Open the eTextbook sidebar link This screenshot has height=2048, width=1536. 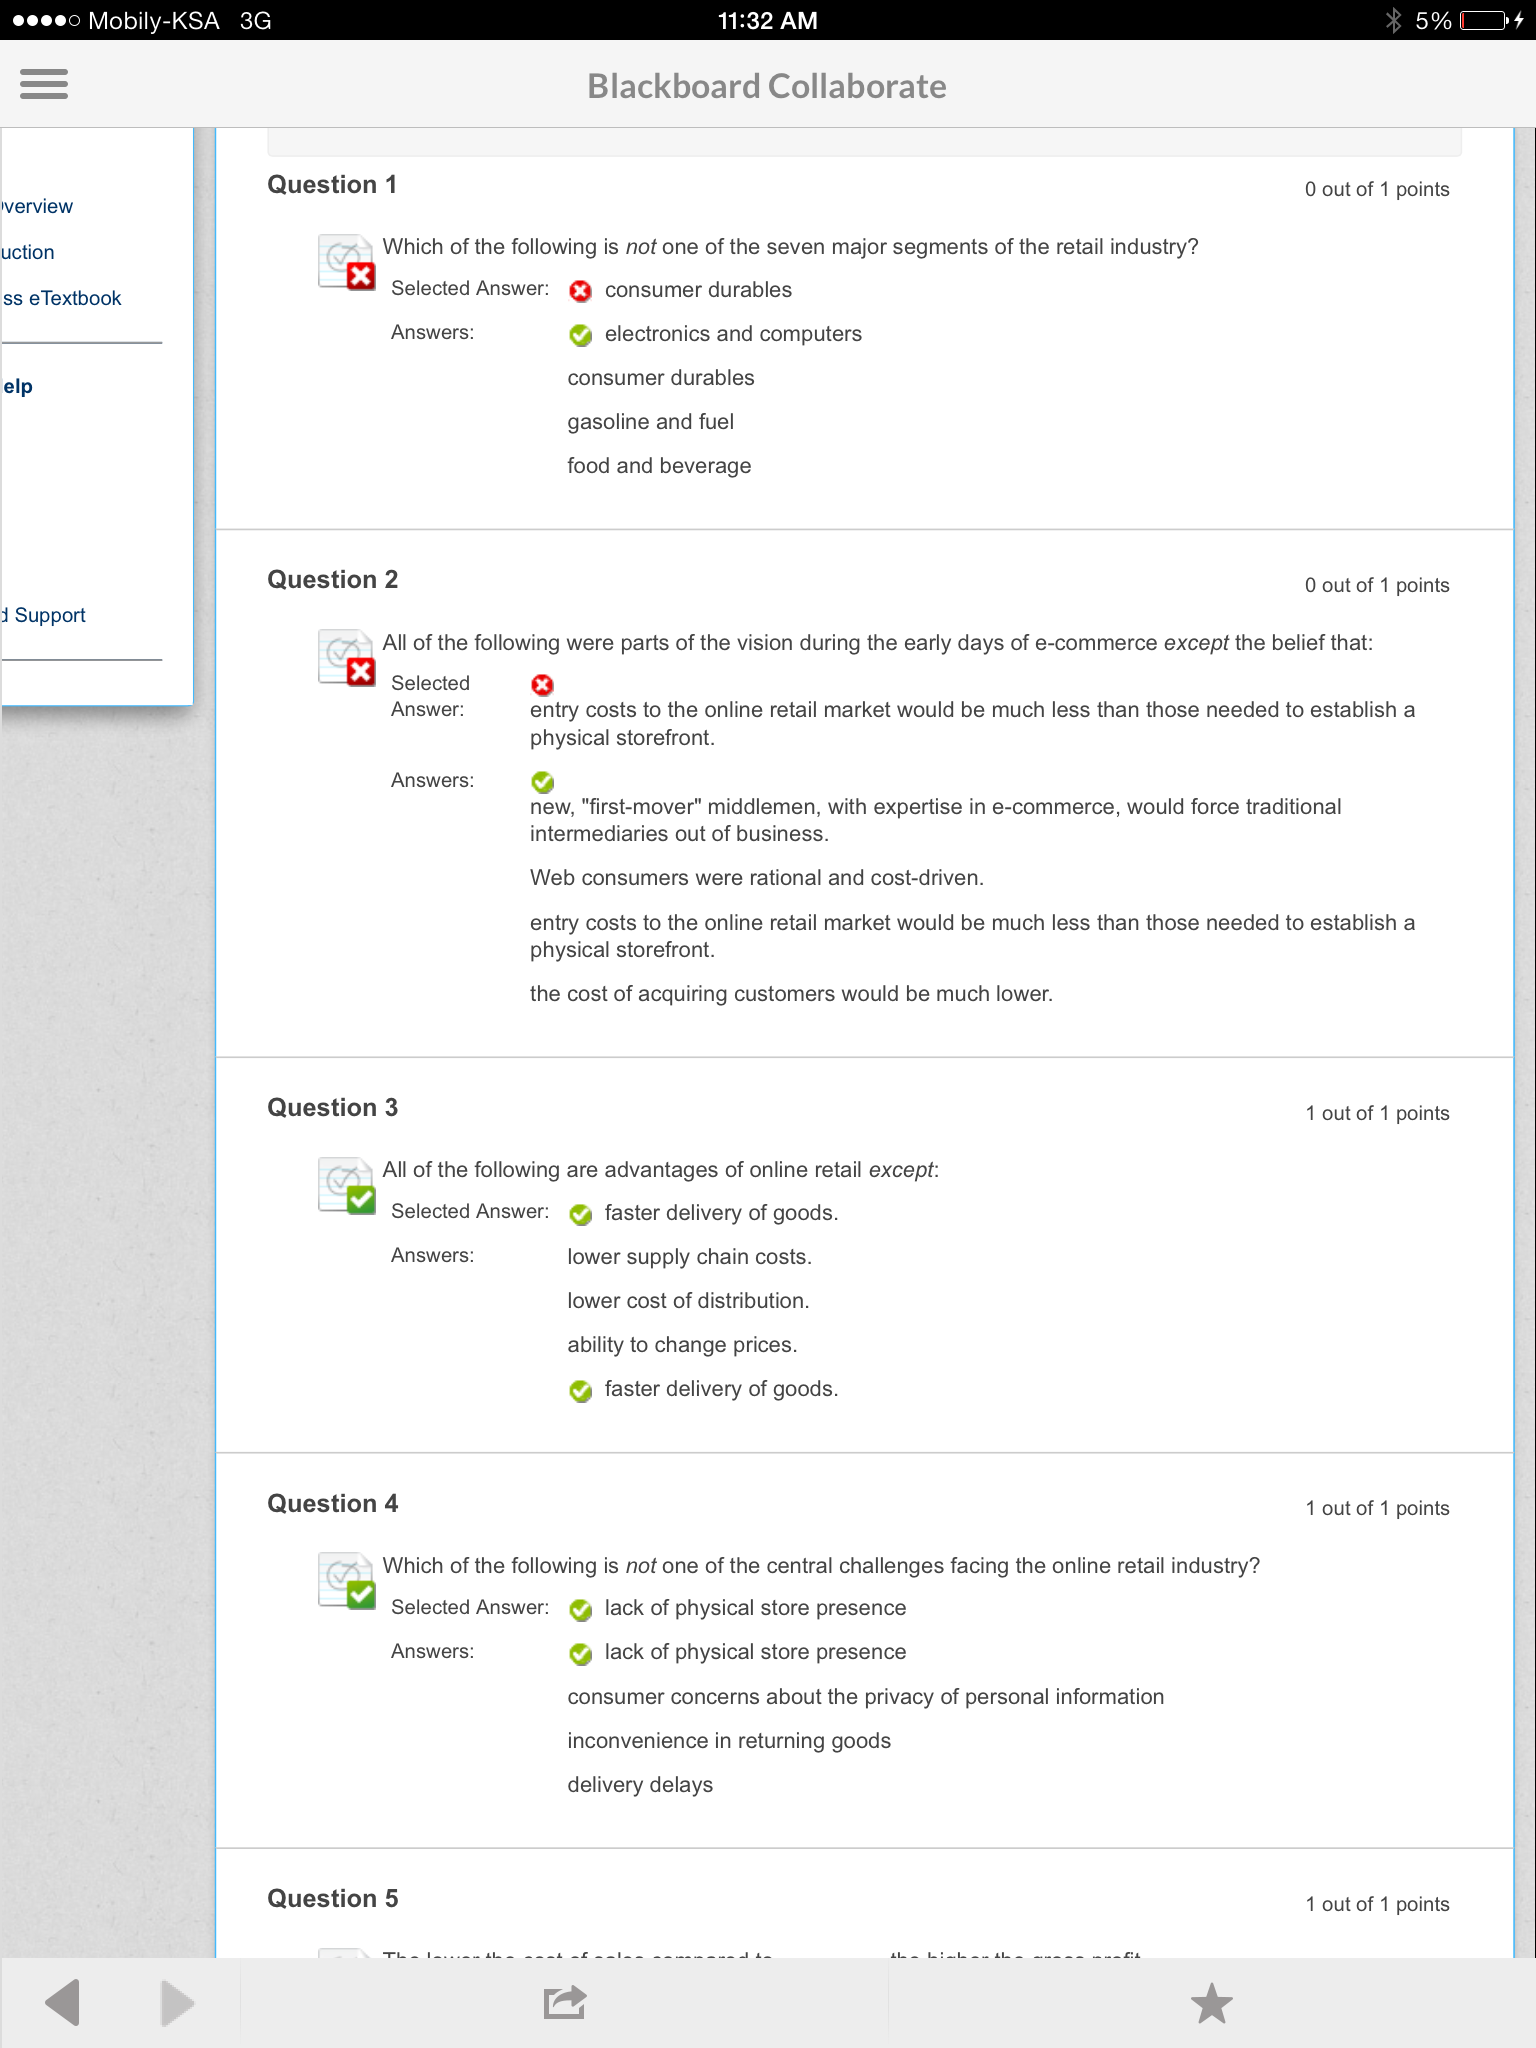[x=62, y=298]
